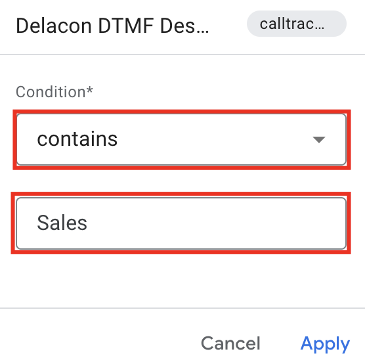This screenshot has height=364, width=366.
Task: Apply the filter condition
Action: coord(325,343)
